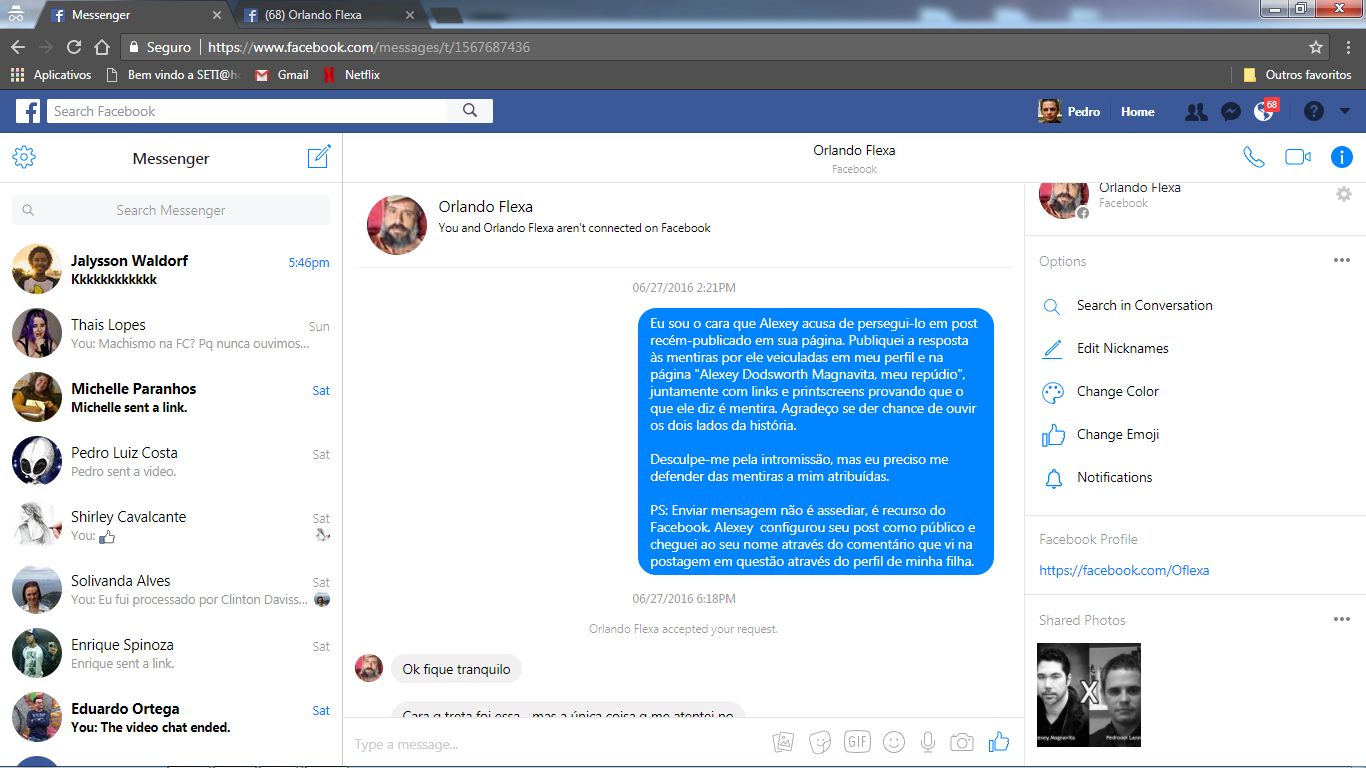Choose a sticker from the sticker icon
This screenshot has height=768, width=1366.
point(821,742)
